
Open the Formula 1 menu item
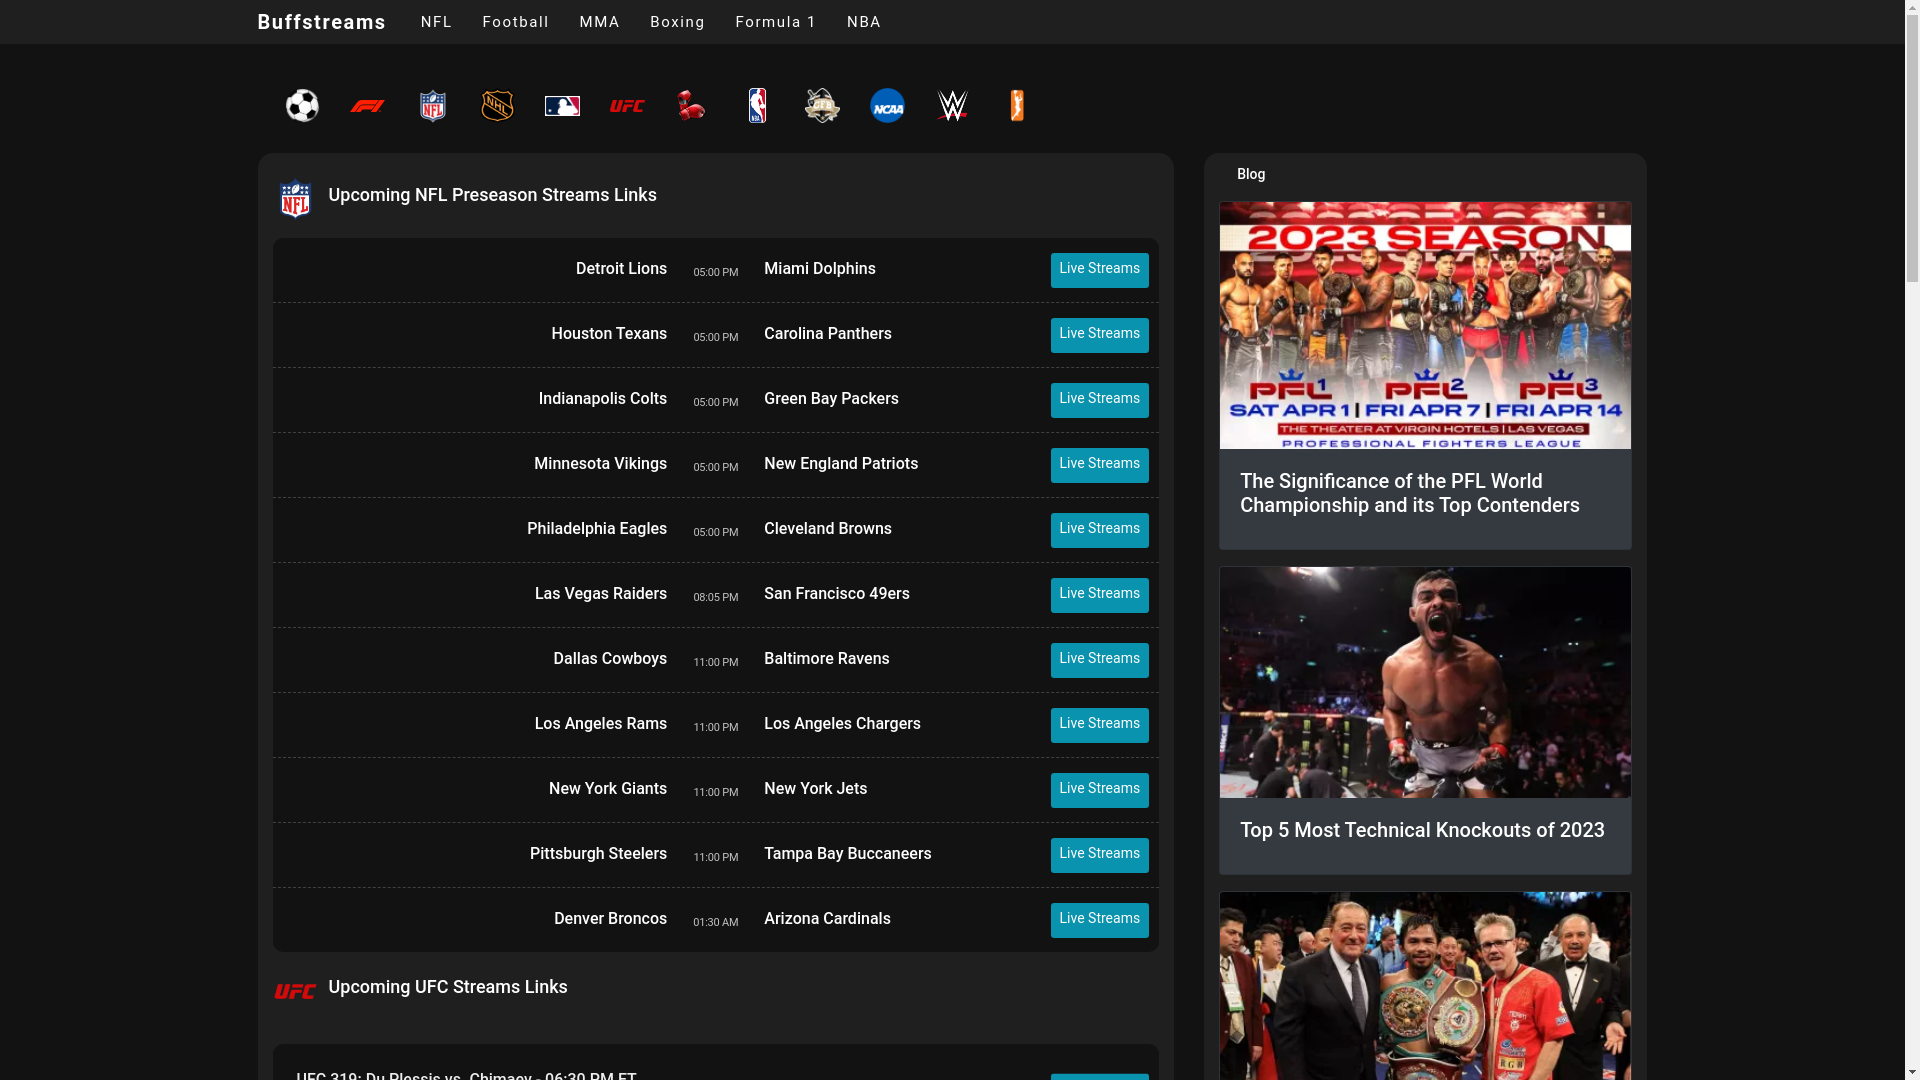[x=776, y=22]
